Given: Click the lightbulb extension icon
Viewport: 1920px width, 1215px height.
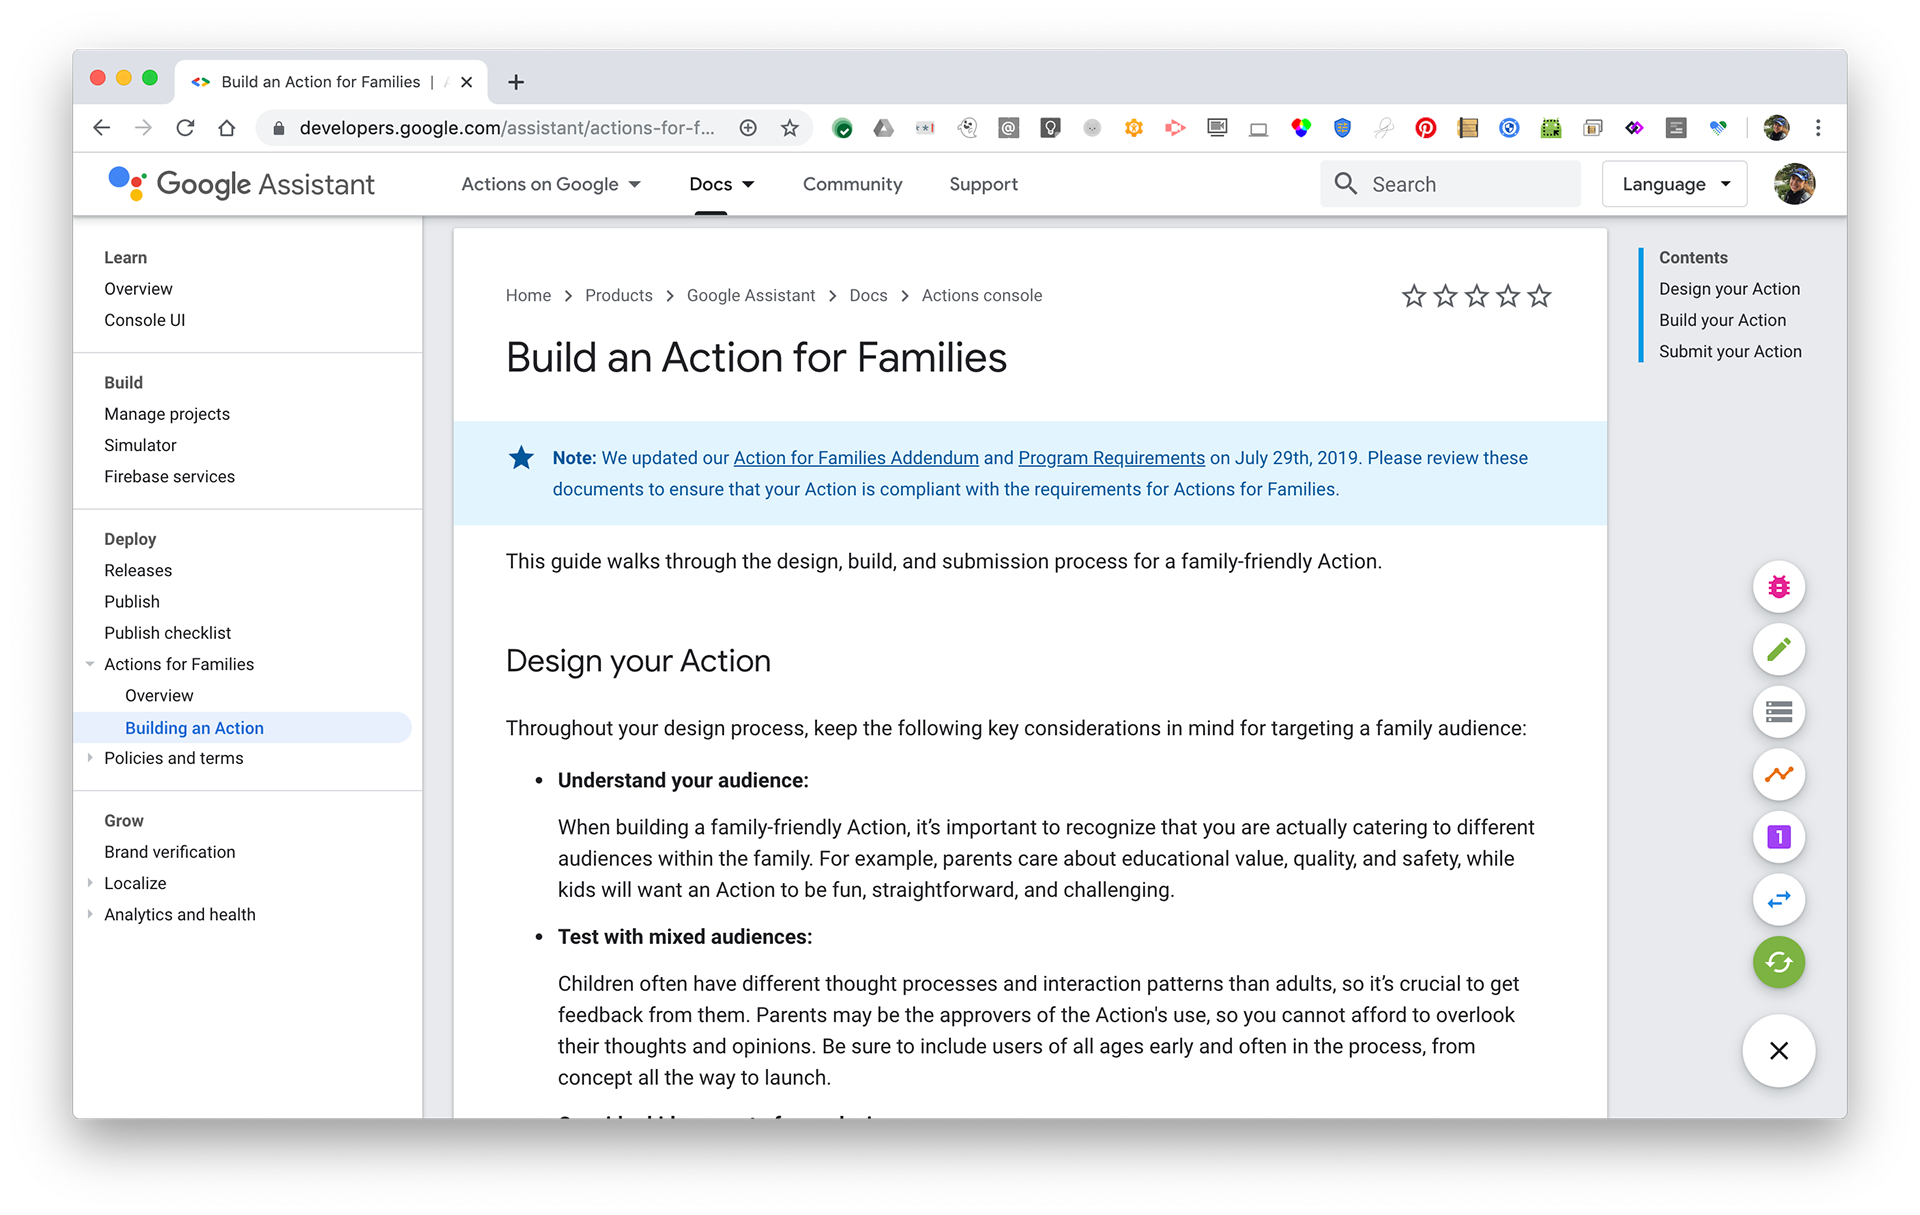Looking at the screenshot, I should pyautogui.click(x=1050, y=128).
